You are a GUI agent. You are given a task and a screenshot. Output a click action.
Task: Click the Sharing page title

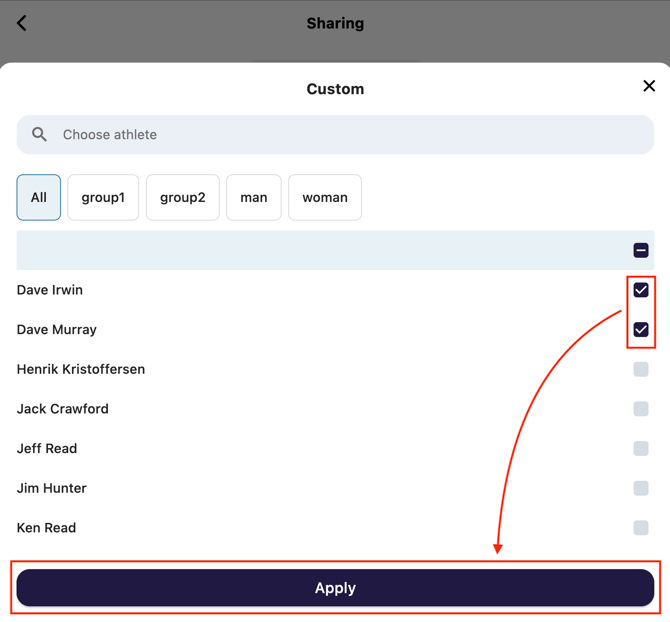pyautogui.click(x=335, y=23)
